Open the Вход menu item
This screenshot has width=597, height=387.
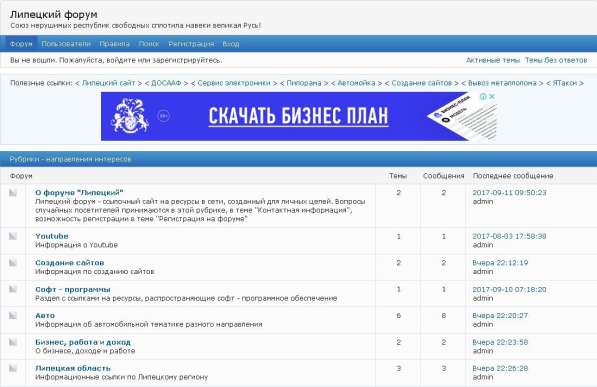coord(231,44)
